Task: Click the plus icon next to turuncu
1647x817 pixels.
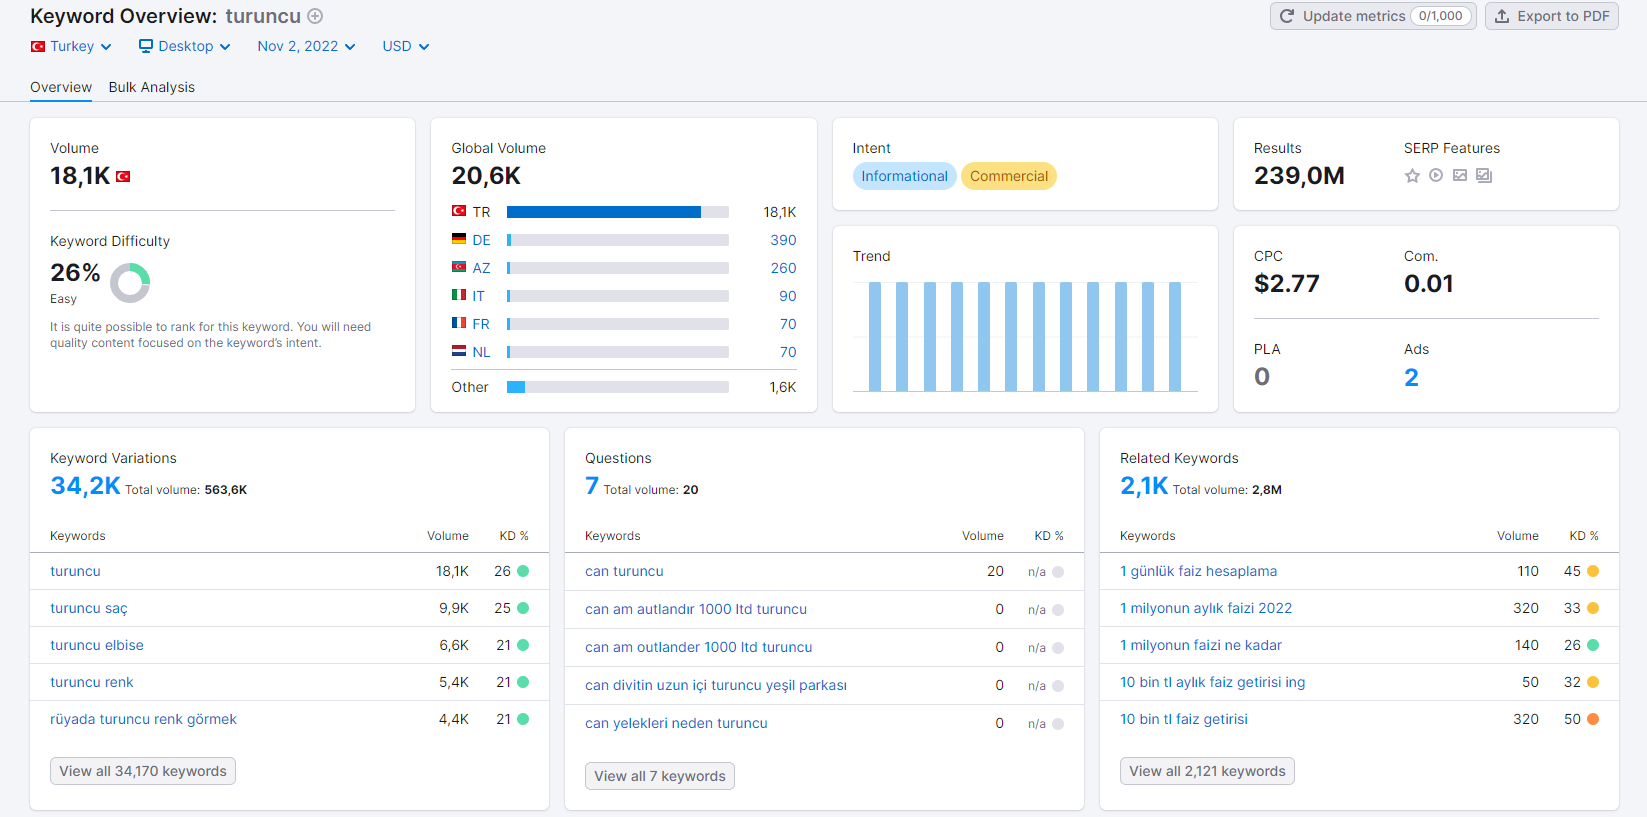Action: [315, 16]
